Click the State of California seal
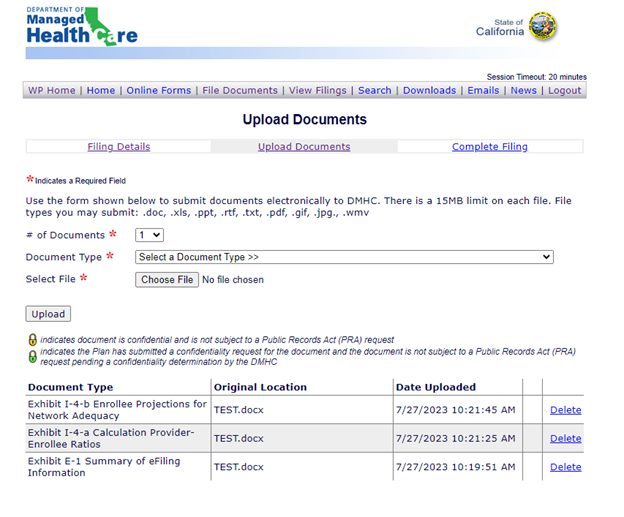Screen dimensions: 624x517 543,26
